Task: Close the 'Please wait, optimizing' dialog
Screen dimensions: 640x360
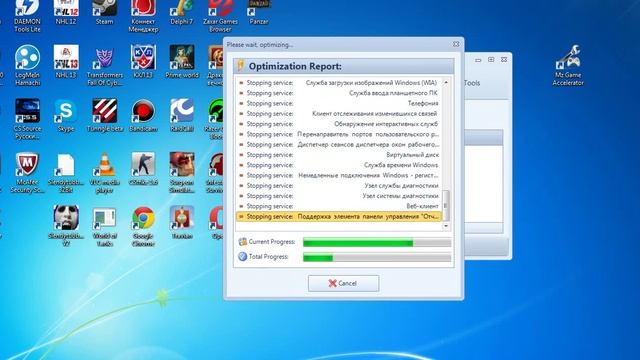Action: [456, 44]
